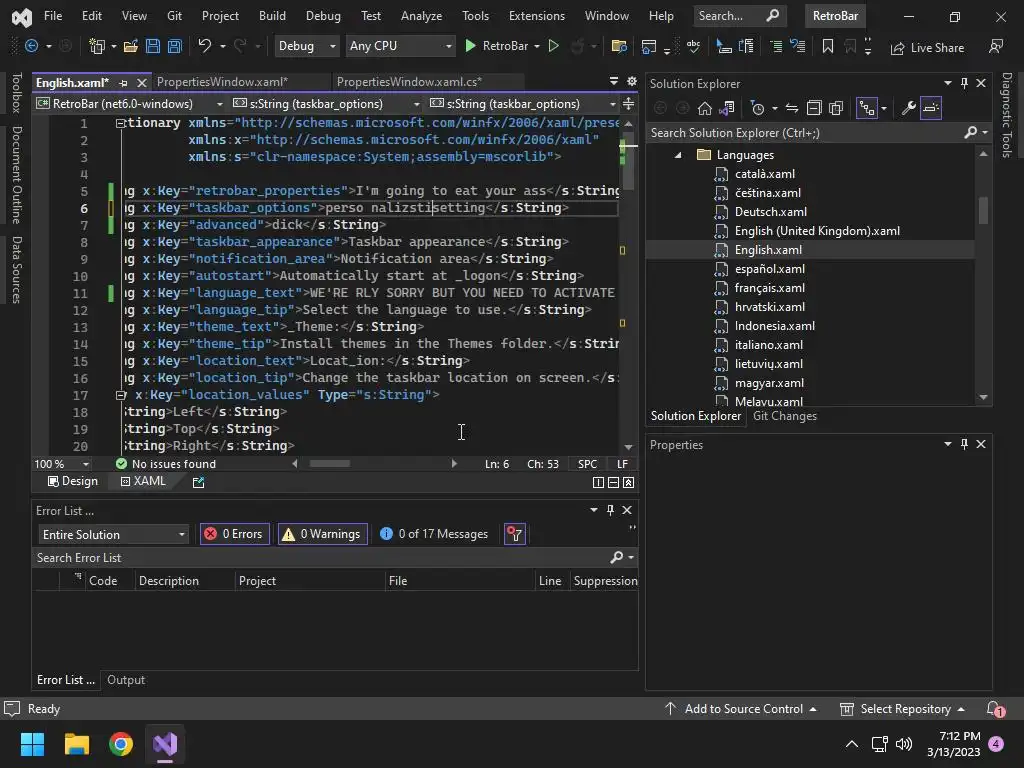
Task: Open the Git menu
Action: click(x=174, y=16)
